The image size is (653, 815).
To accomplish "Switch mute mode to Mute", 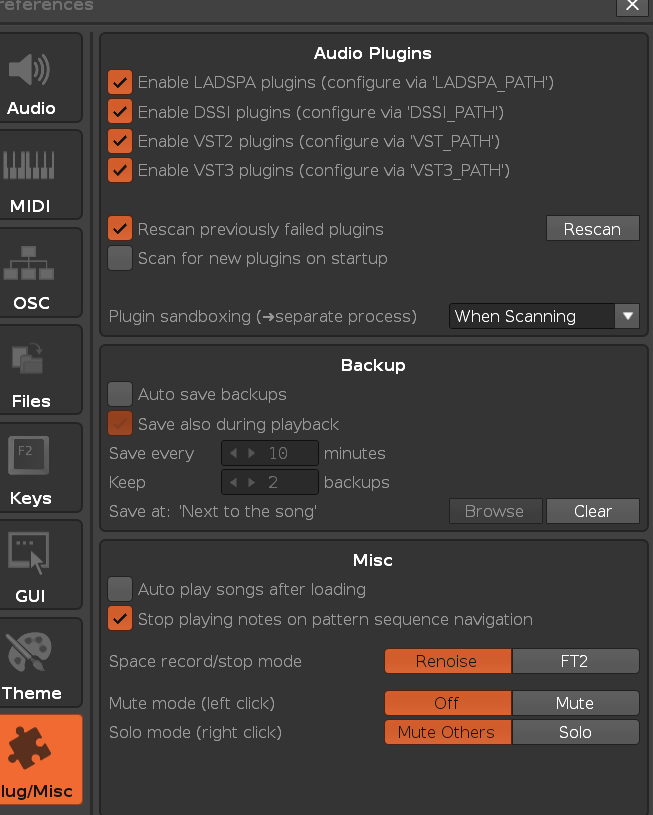I will [575, 703].
